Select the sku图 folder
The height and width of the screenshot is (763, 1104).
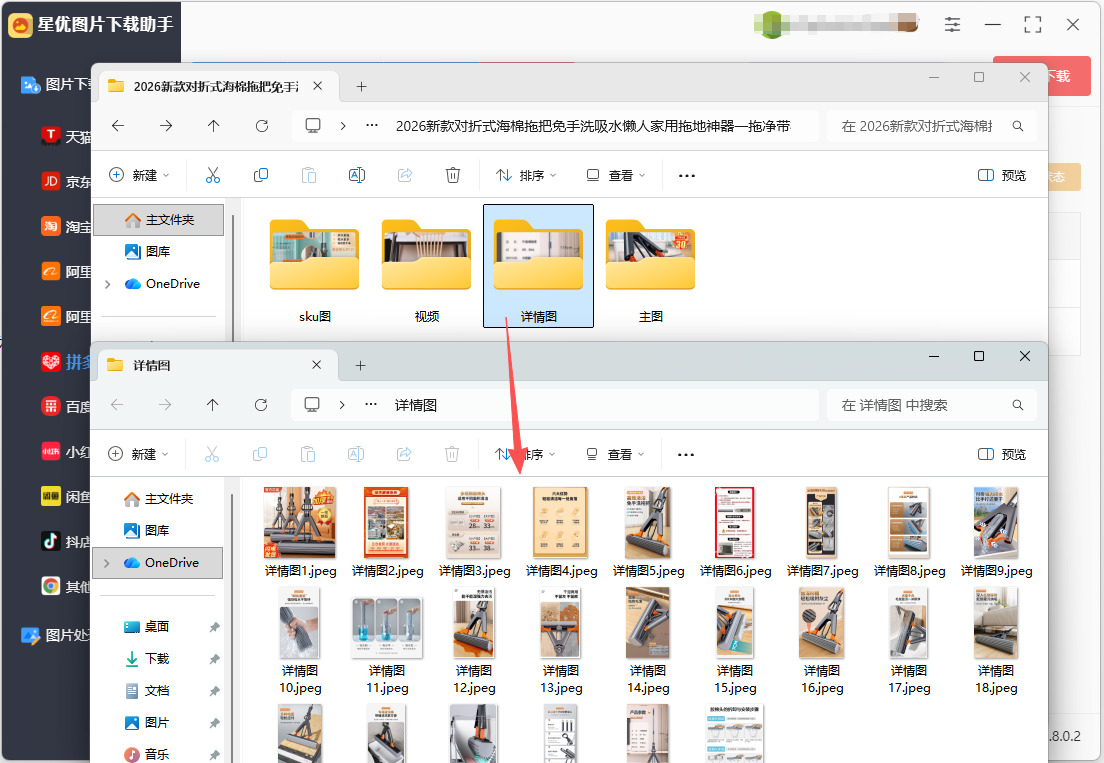tap(314, 266)
